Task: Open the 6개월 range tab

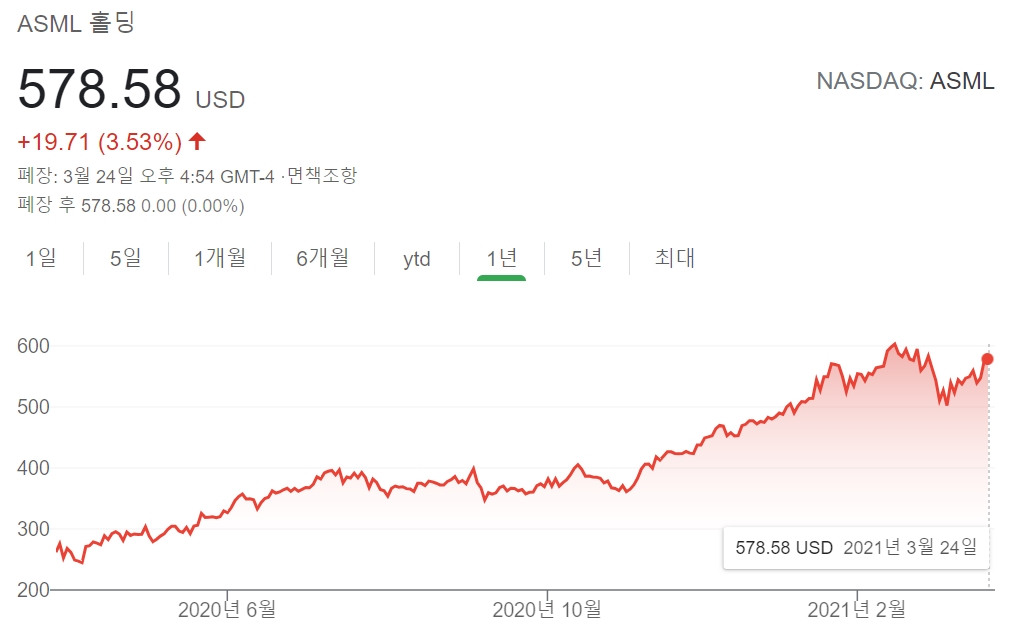Action: click(x=323, y=258)
